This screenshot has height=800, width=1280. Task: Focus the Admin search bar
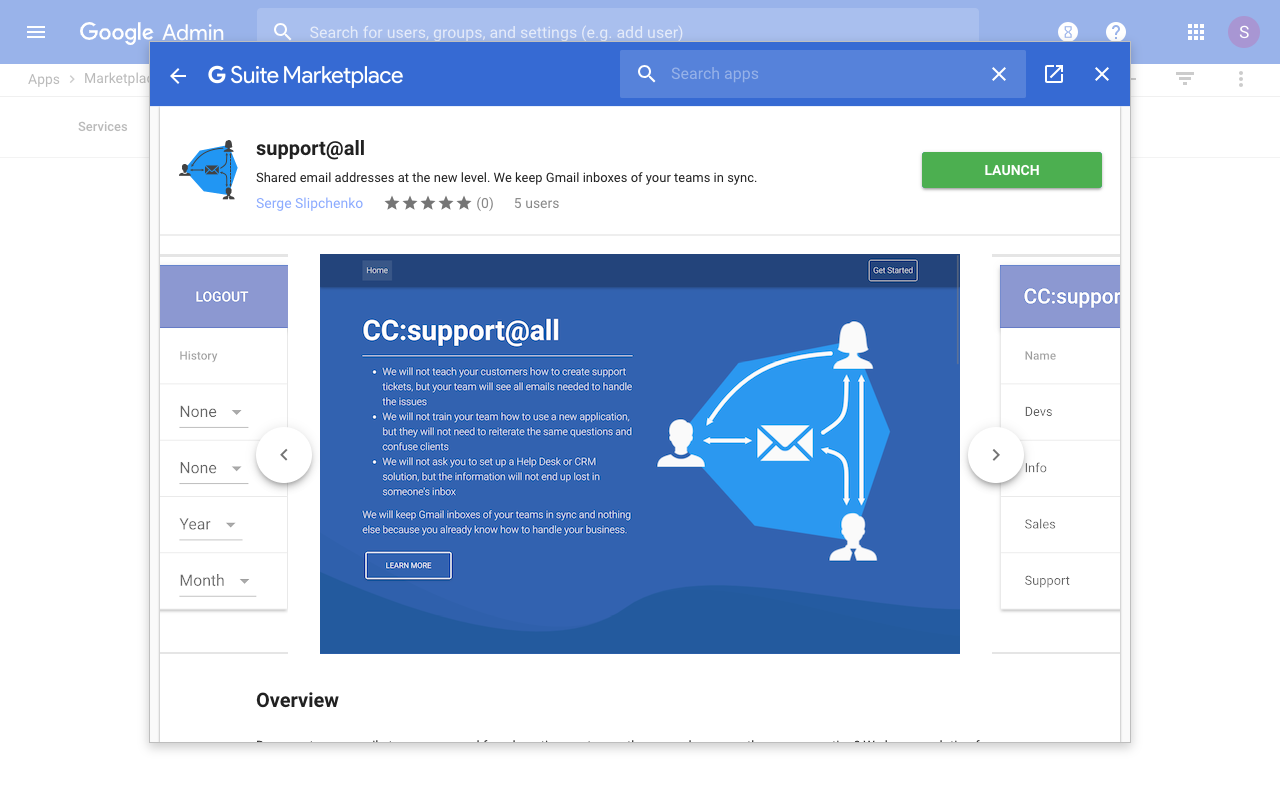click(x=618, y=32)
